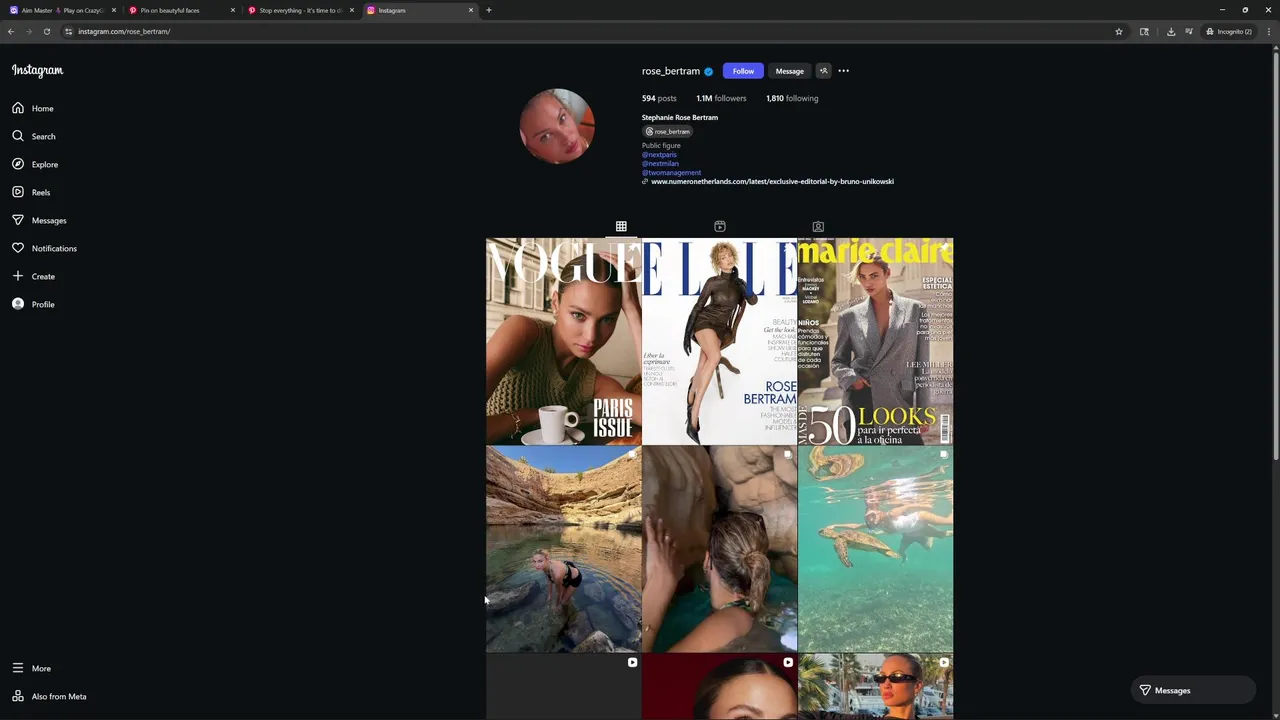Open Profile in the sidebar
This screenshot has height=720, width=1280.
pos(33,304)
